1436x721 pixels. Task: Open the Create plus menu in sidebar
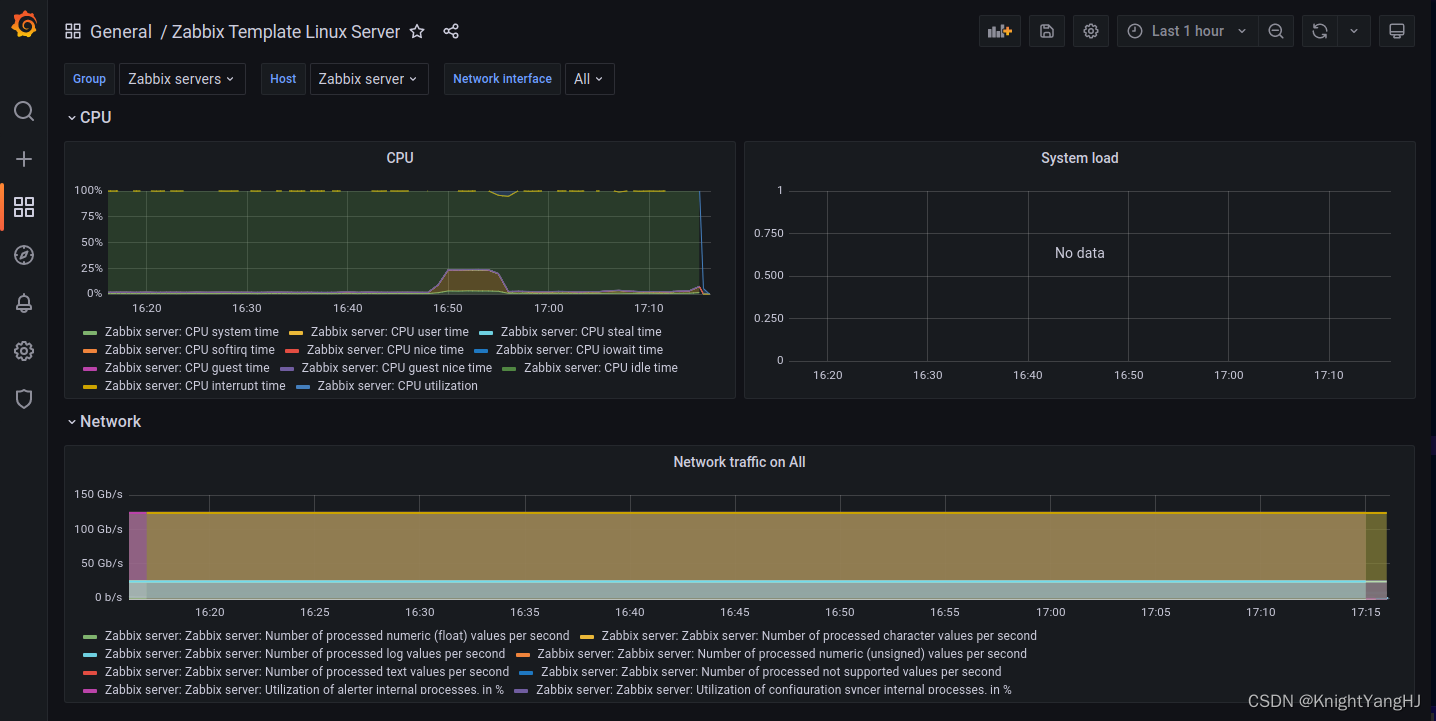click(24, 159)
